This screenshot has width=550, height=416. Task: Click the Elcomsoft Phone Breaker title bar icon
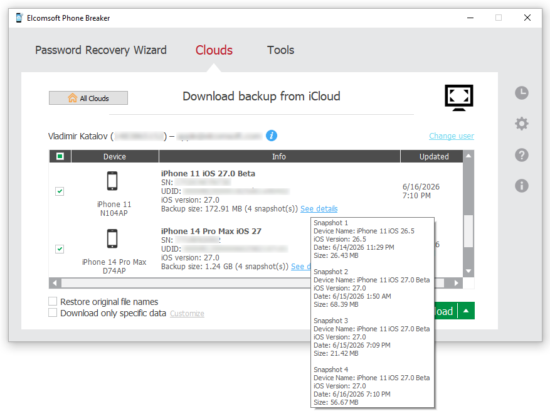[19, 18]
